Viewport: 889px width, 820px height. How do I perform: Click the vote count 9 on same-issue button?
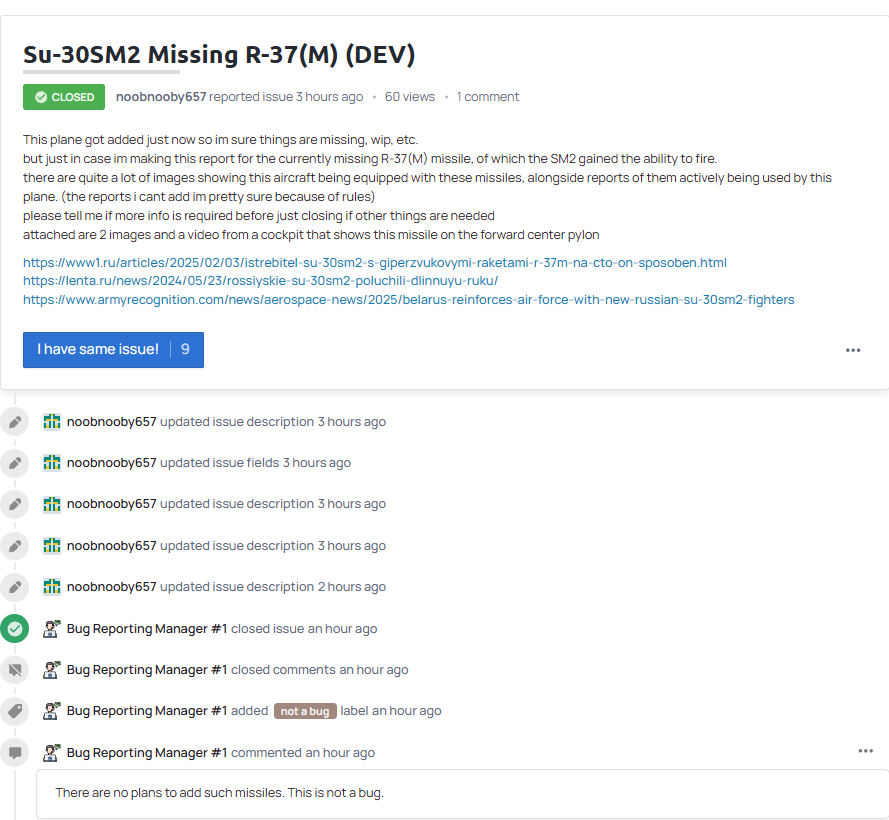pos(185,350)
